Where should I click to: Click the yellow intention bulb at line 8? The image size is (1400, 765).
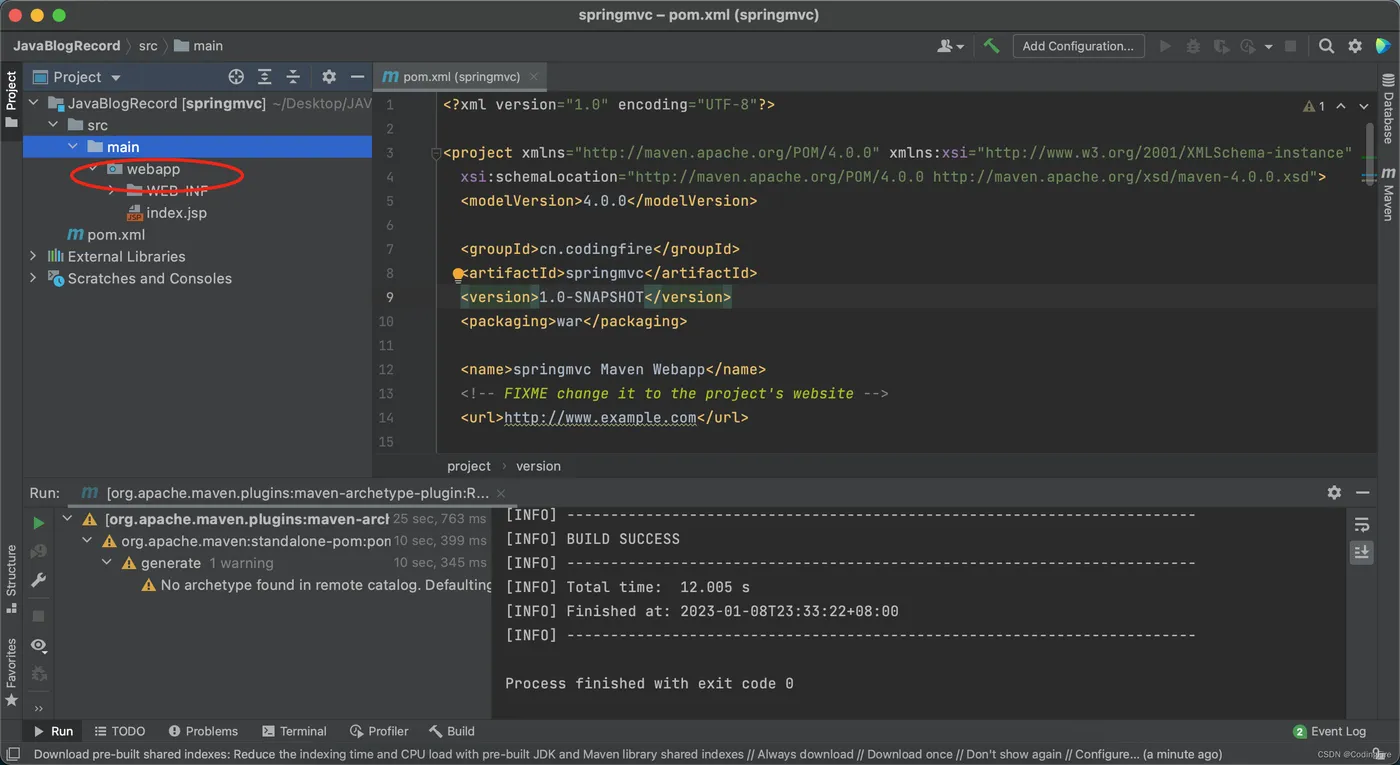[458, 273]
